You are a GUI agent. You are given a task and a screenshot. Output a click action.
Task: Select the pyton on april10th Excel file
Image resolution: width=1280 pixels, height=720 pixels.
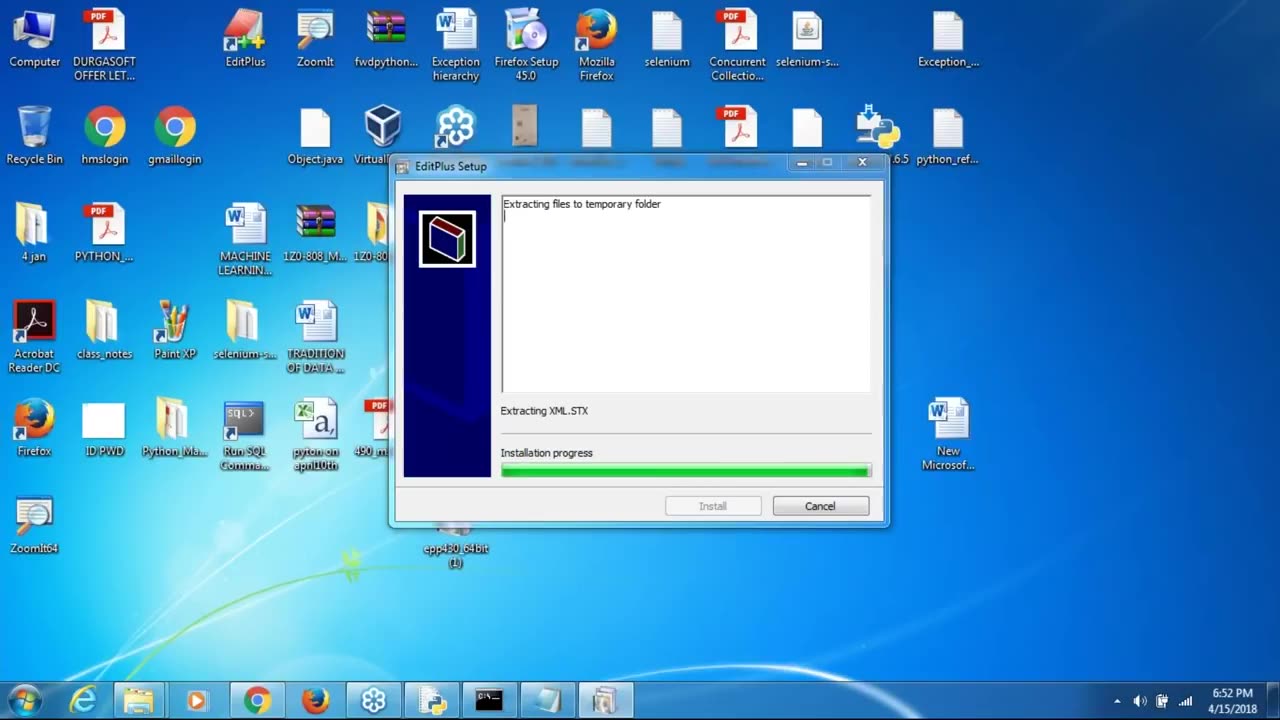point(316,435)
